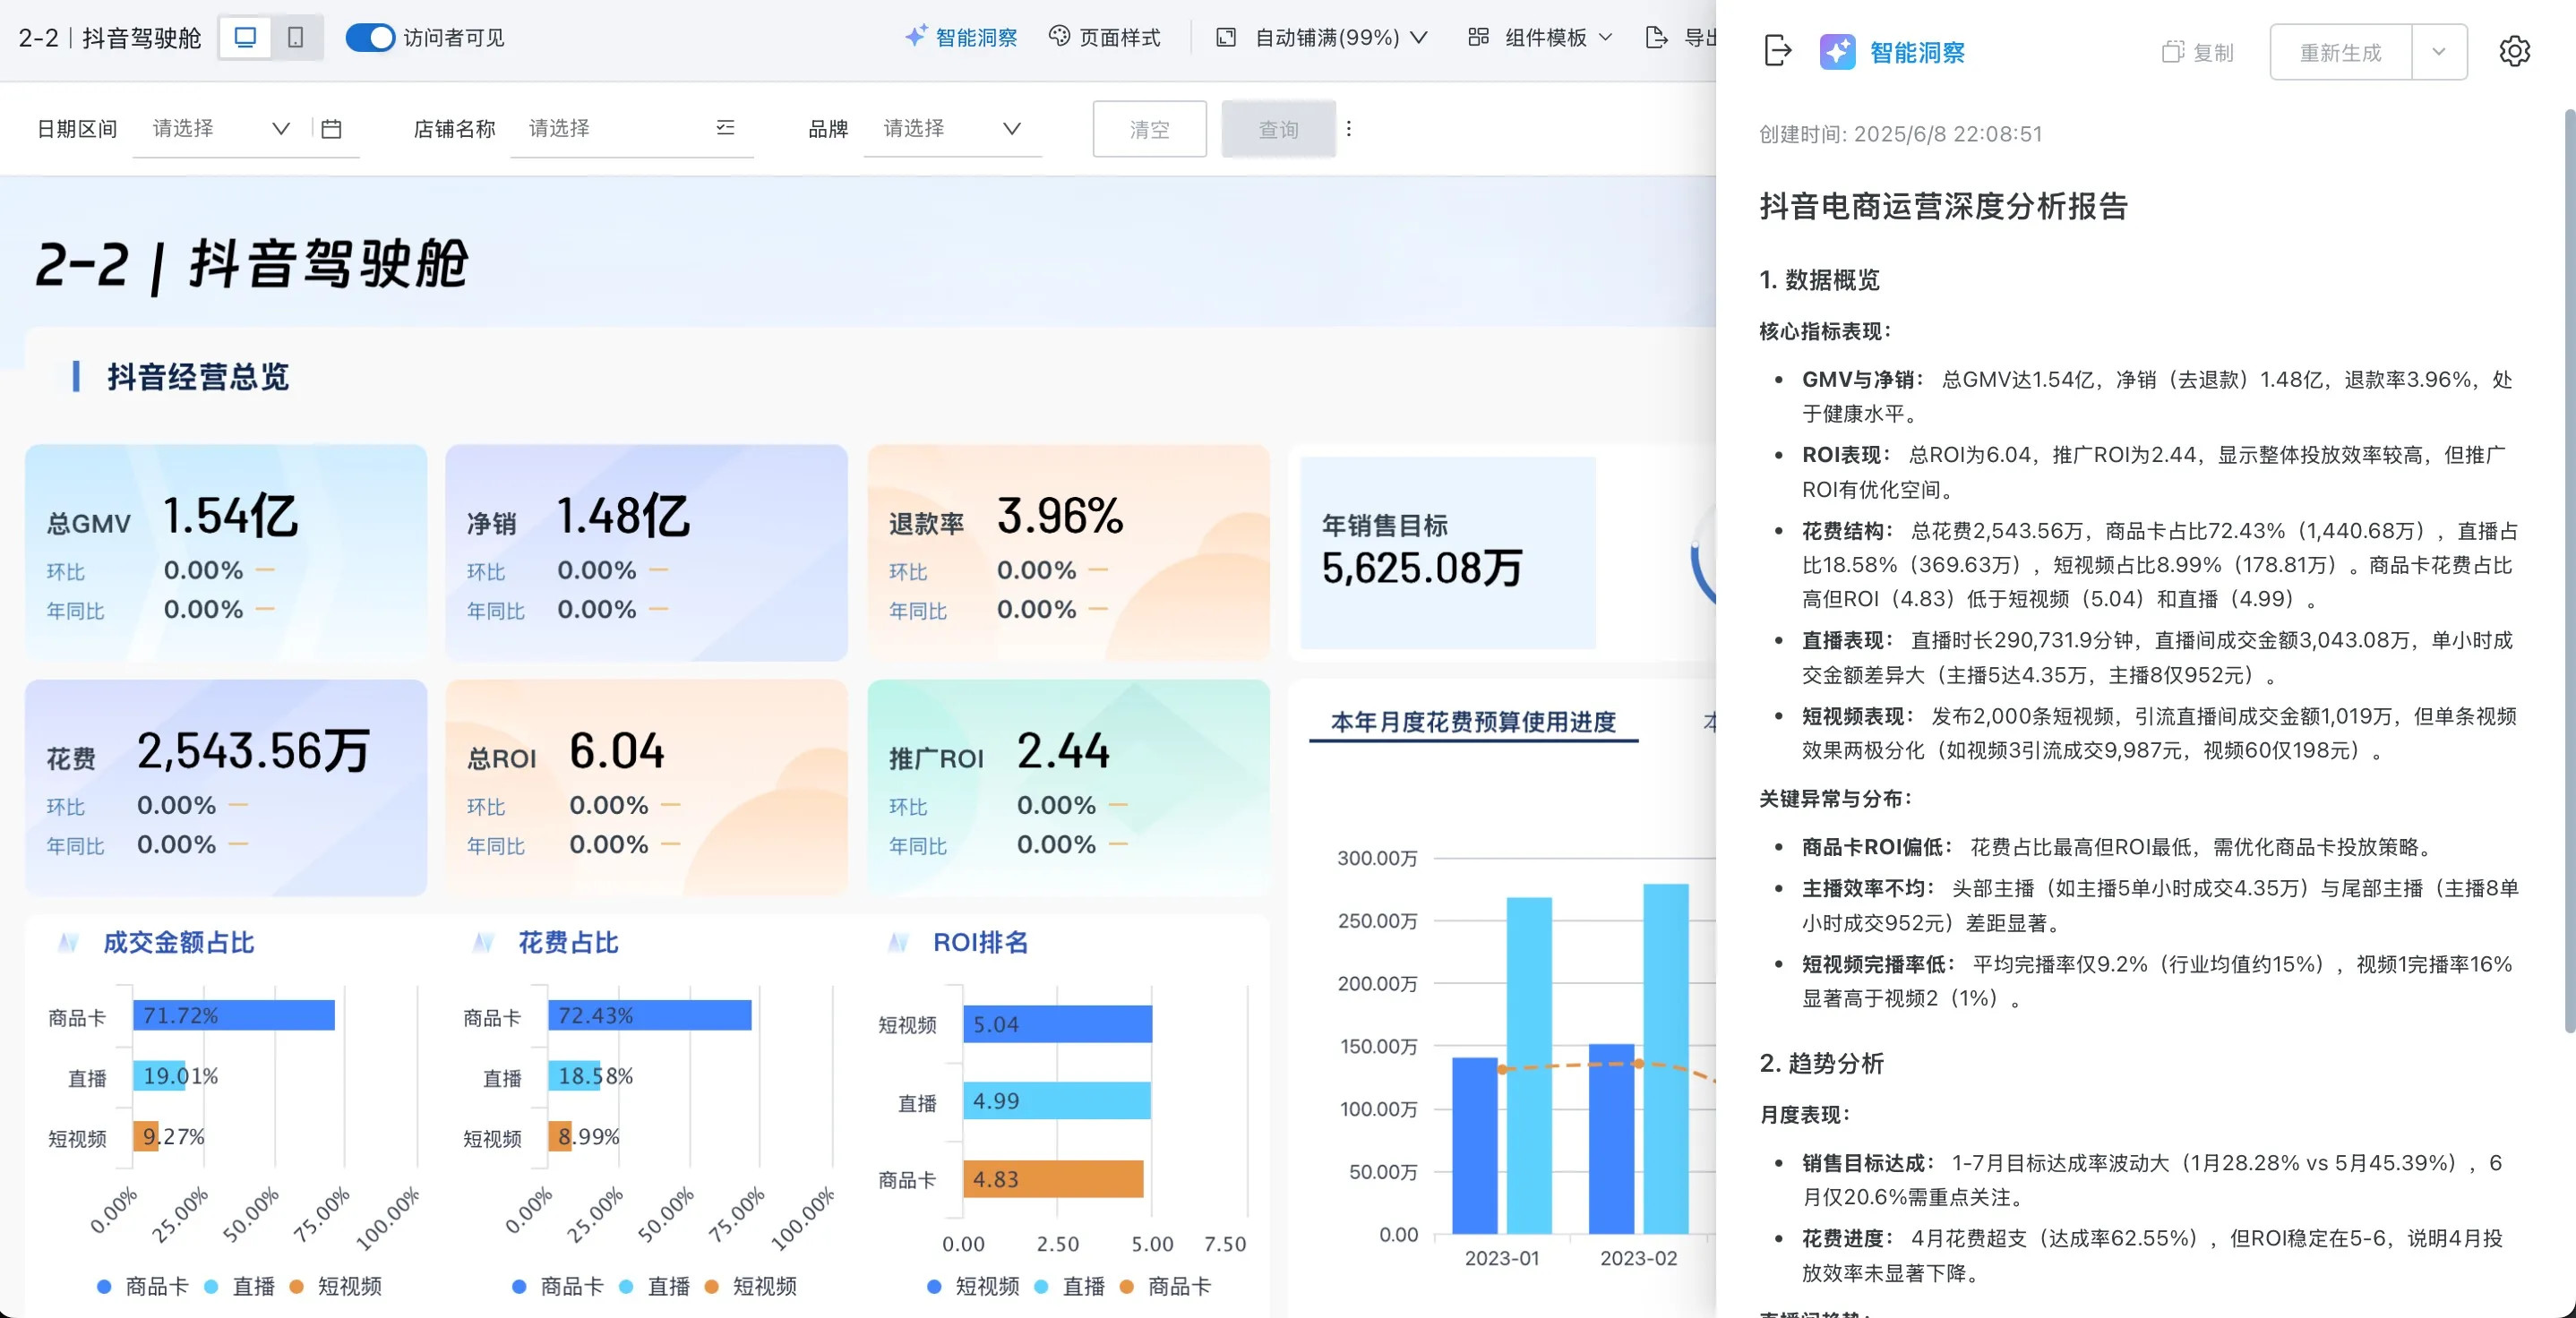Switch to mobile preview mode icon
This screenshot has width=2576, height=1318.
(296, 38)
